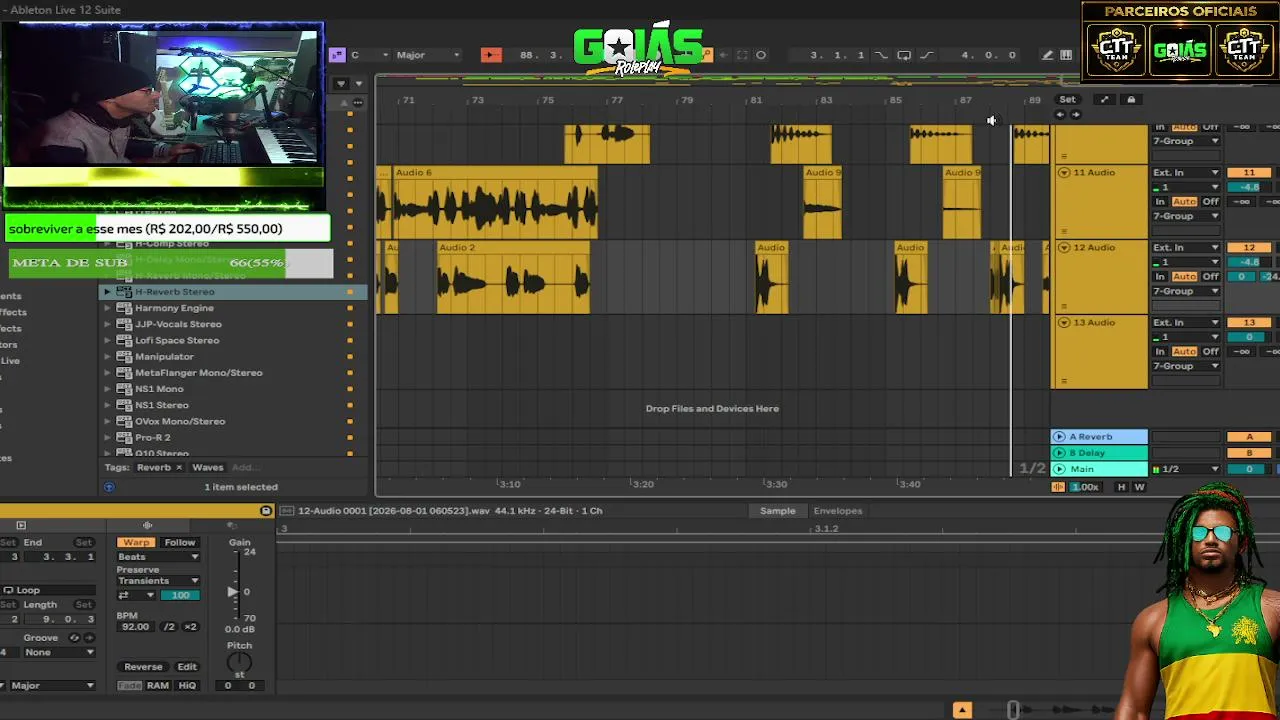Click the session record circle button
The image size is (1280, 720).
[x=761, y=55]
